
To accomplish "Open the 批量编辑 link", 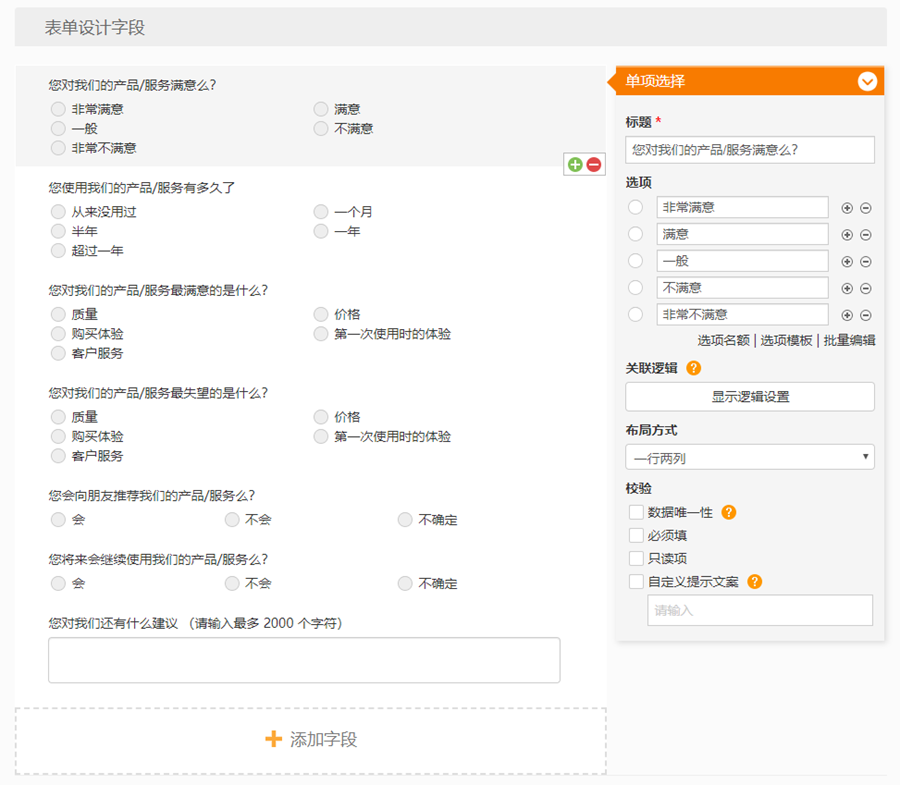I will [x=849, y=341].
